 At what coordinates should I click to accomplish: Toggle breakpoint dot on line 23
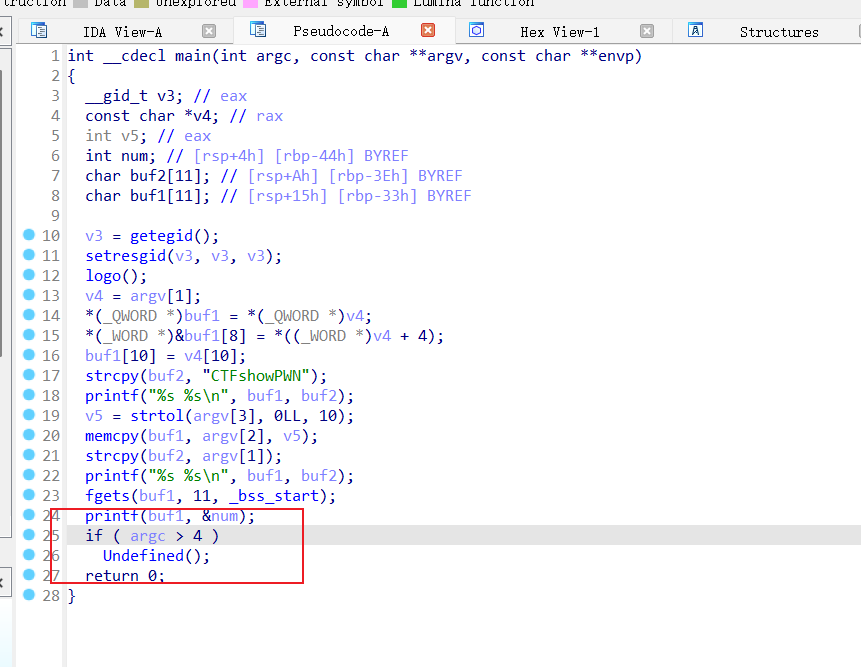click(28, 496)
